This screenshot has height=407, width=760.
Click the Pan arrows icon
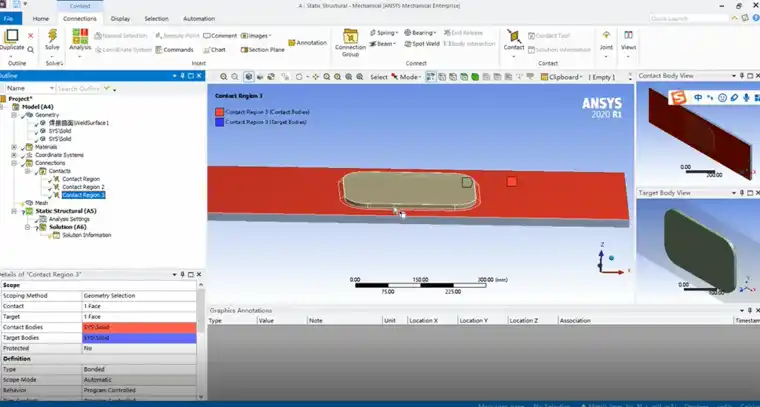[316, 77]
